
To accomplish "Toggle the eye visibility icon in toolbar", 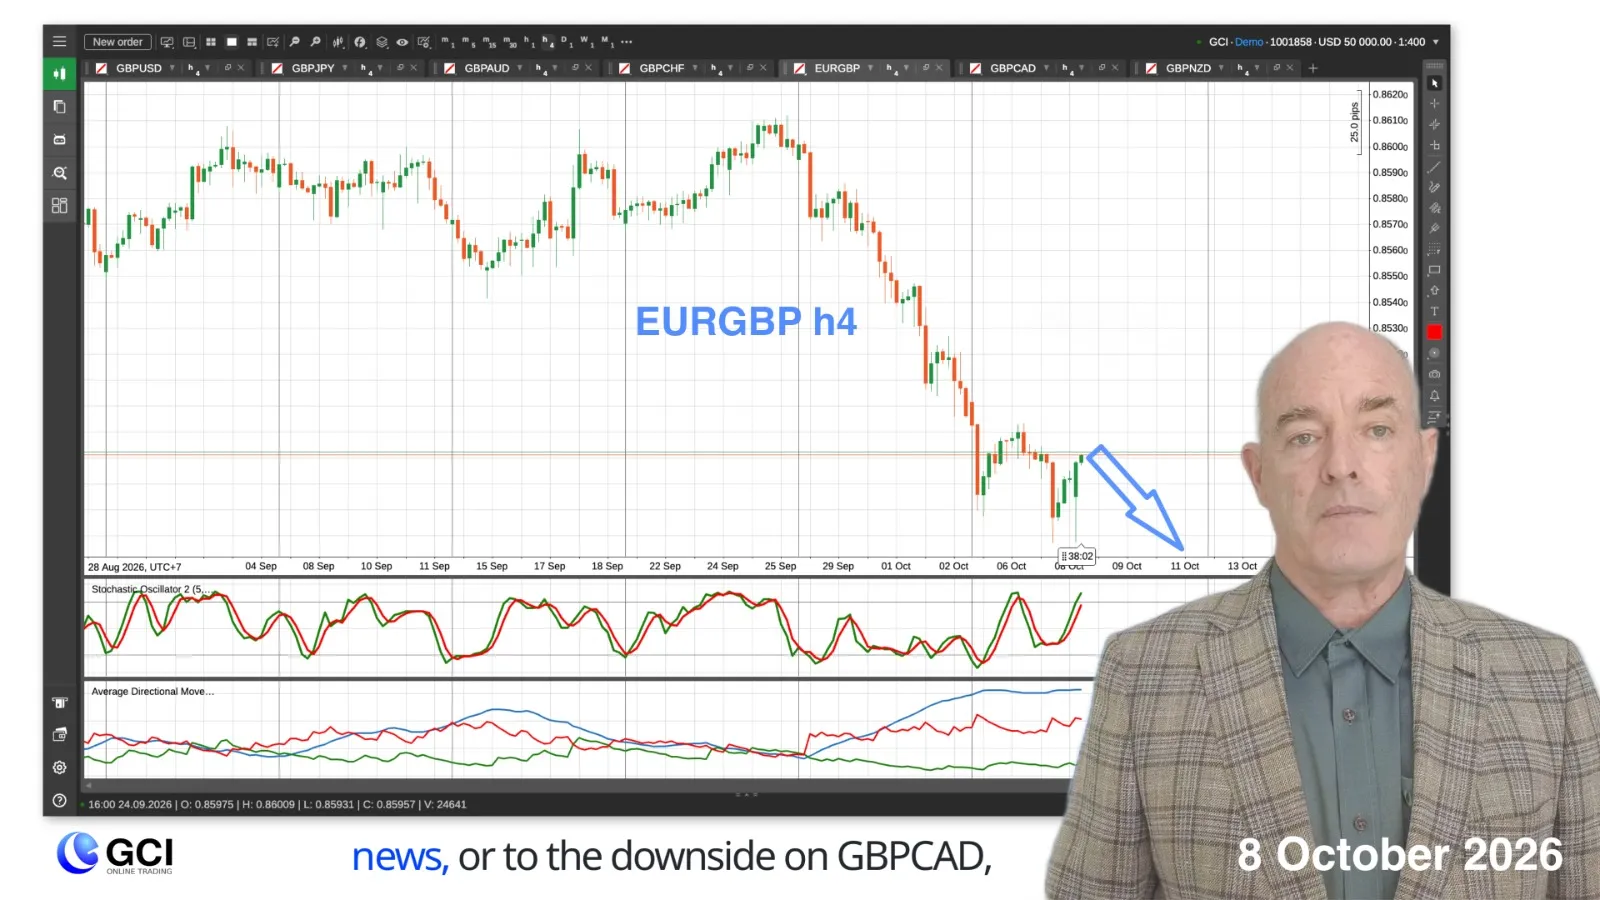I will [402, 42].
